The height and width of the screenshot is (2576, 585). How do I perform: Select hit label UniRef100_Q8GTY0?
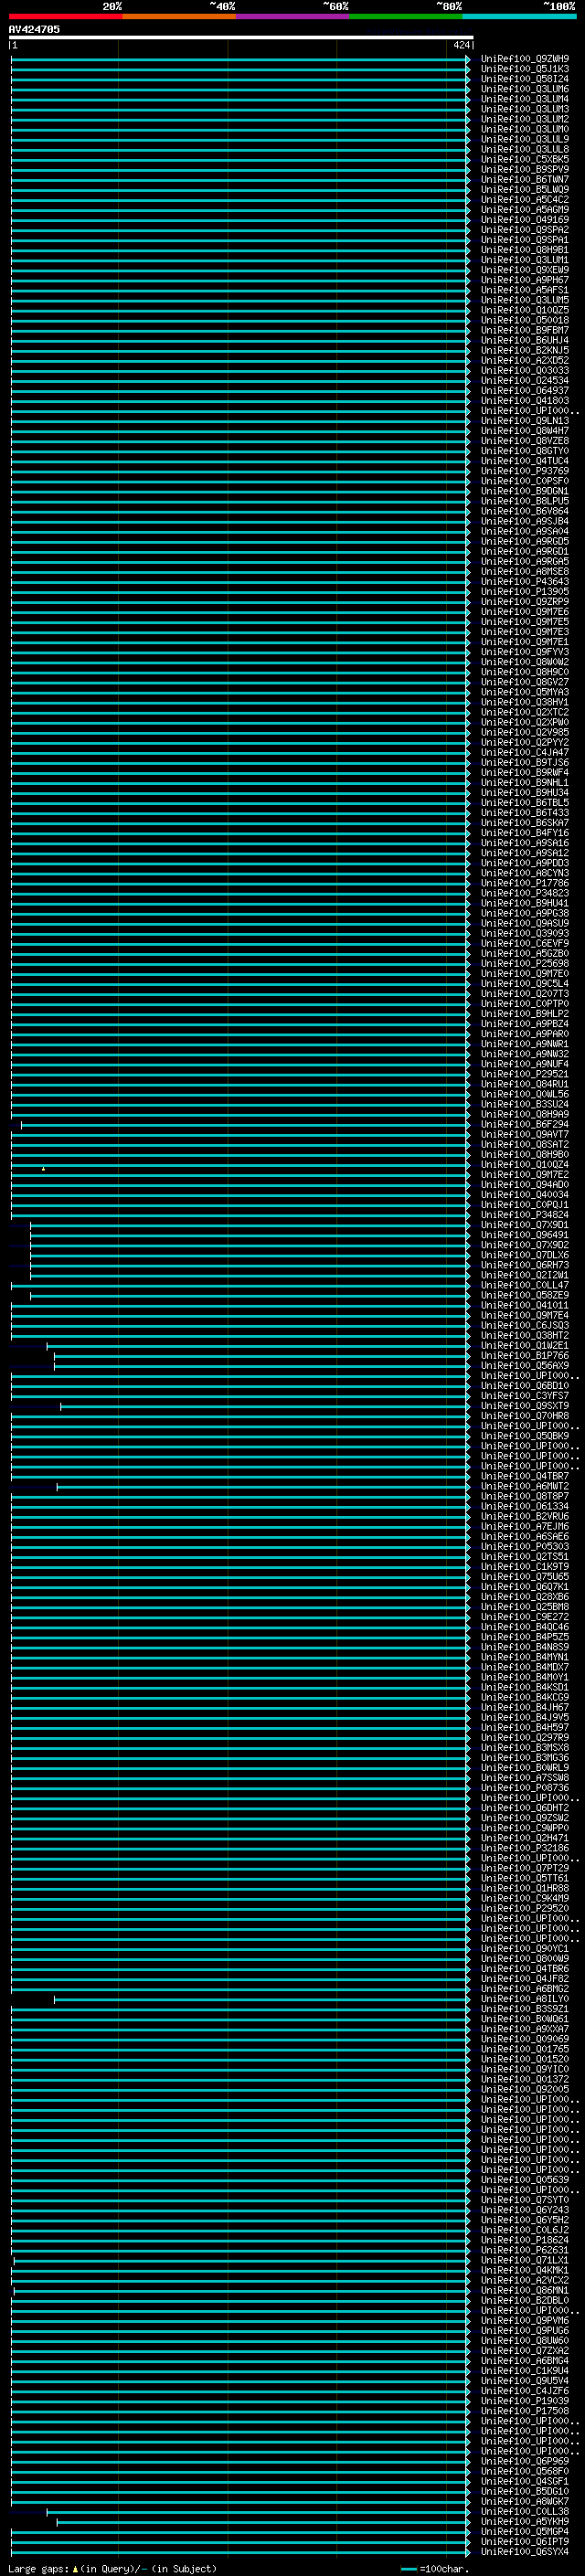524,451
